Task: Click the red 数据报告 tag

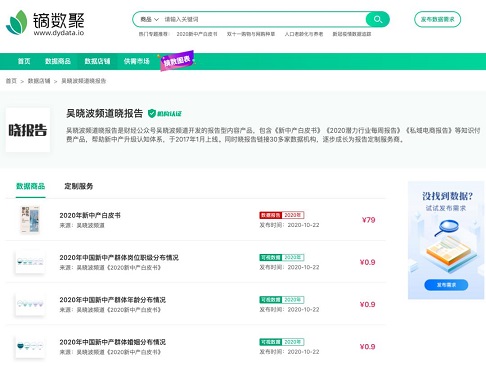Action: pos(270,215)
